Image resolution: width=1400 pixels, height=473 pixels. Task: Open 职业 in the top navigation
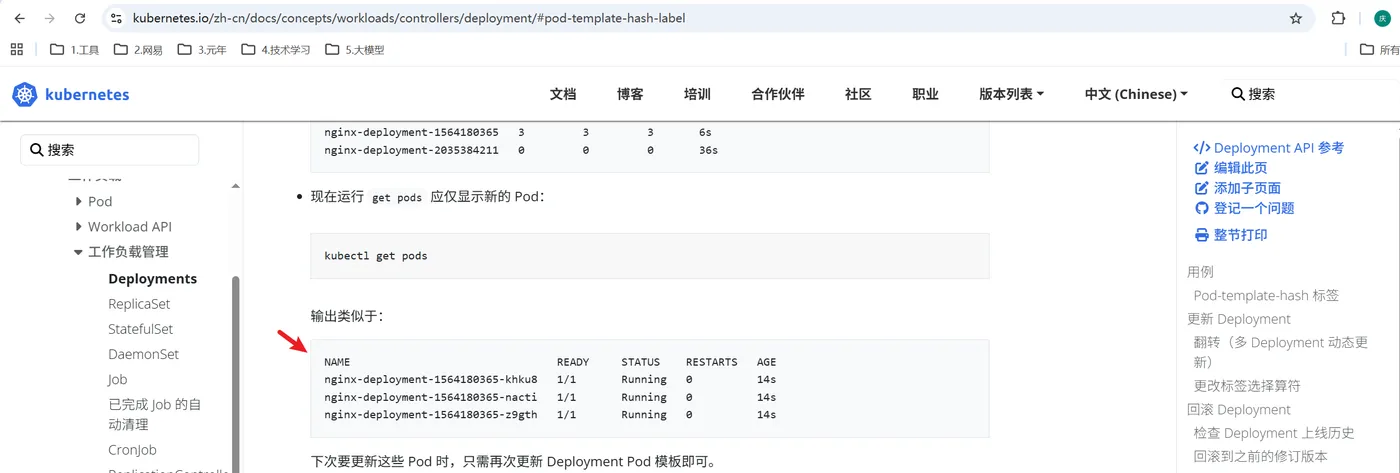[x=925, y=94]
